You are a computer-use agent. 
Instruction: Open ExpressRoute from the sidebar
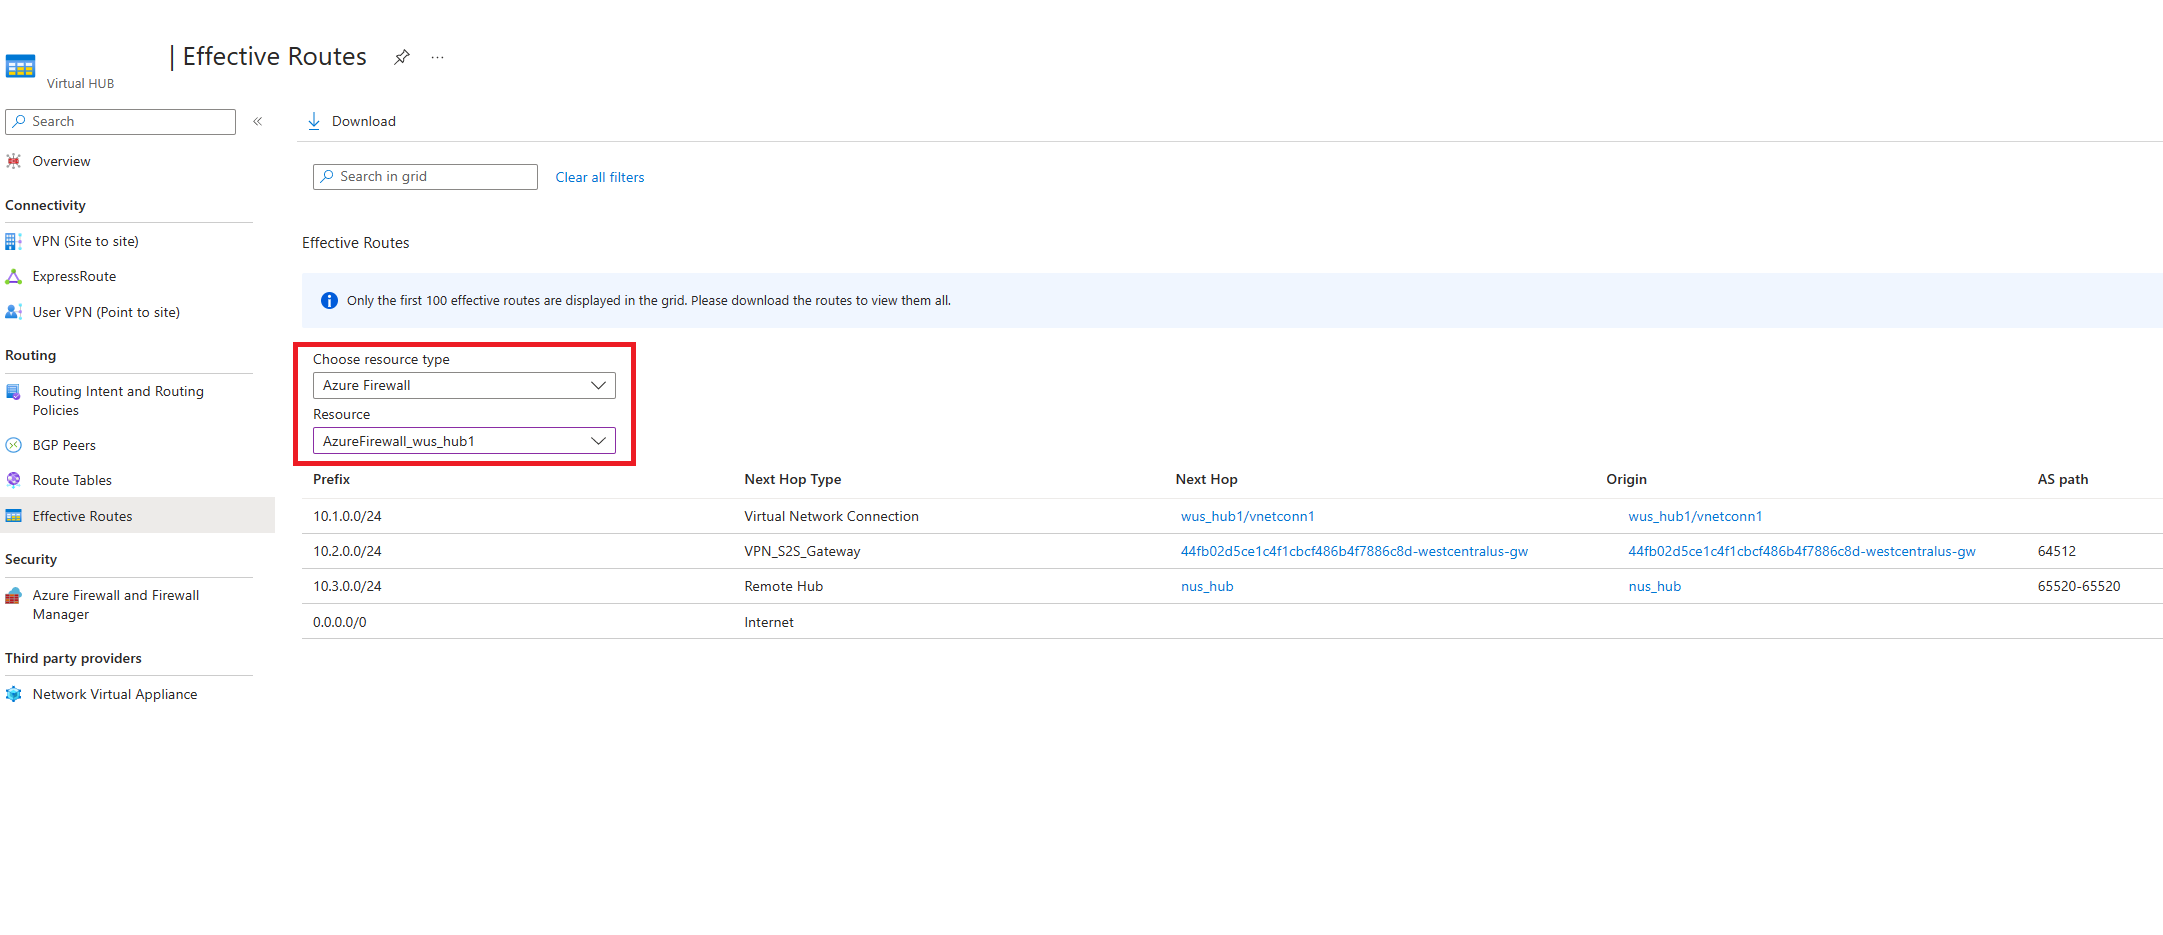tap(74, 276)
